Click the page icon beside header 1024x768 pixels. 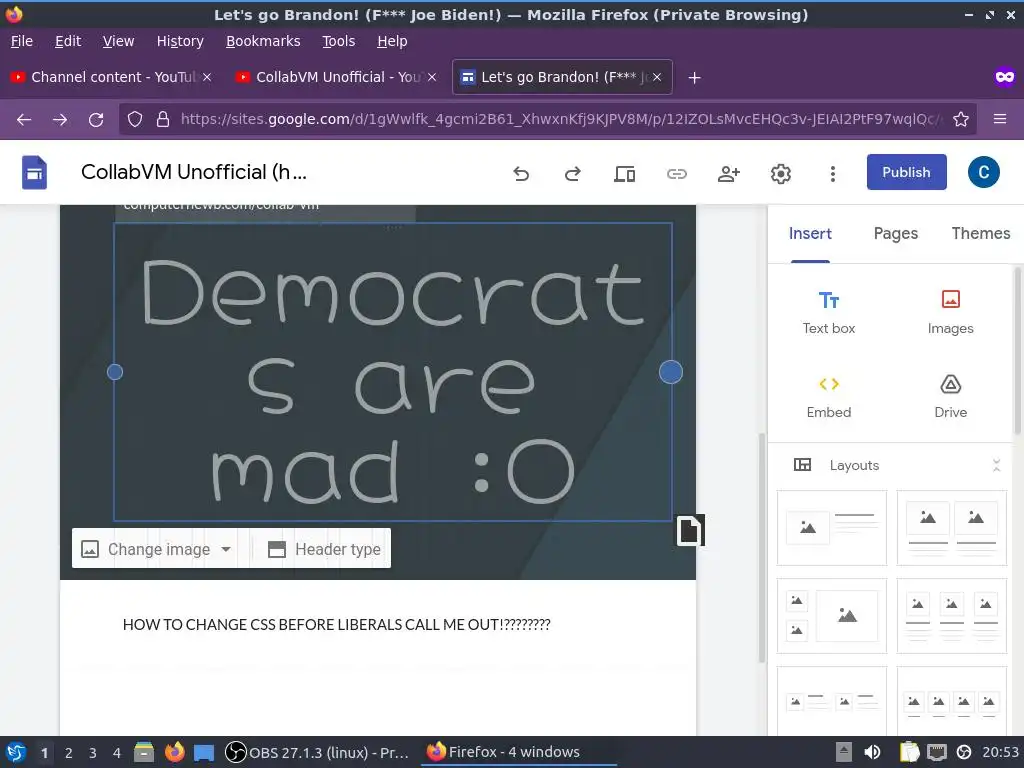coord(690,530)
